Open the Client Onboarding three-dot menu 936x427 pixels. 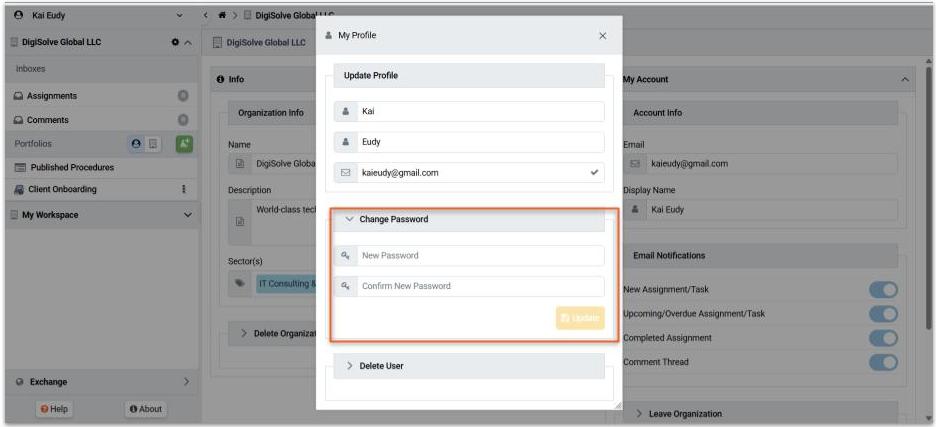click(183, 189)
